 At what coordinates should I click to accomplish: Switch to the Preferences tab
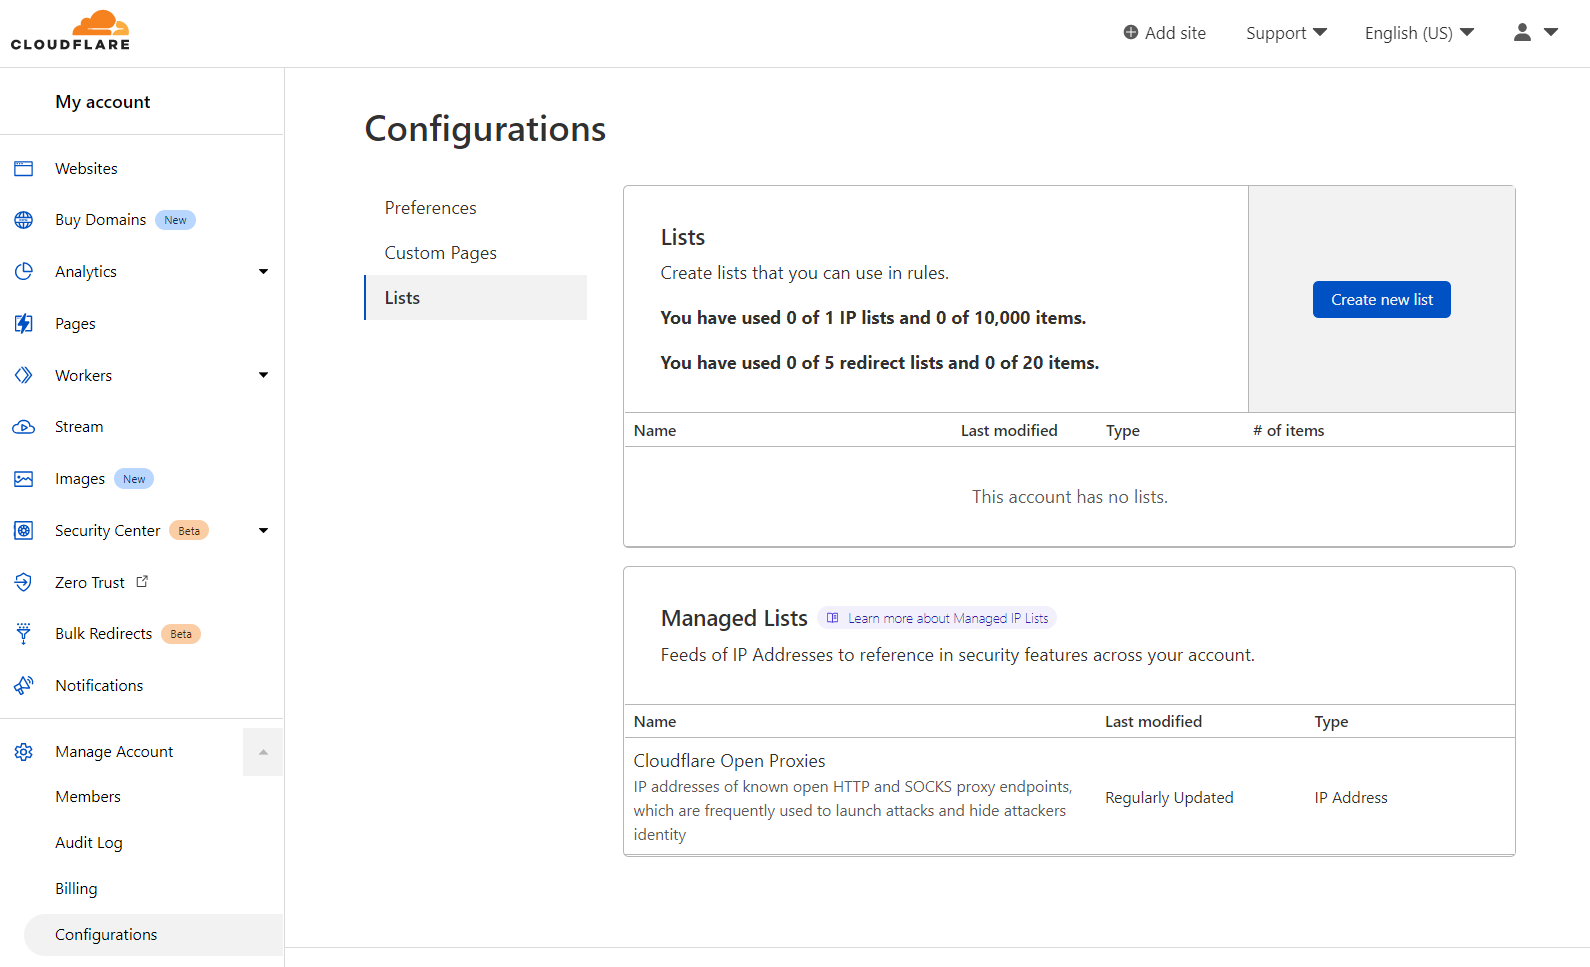coord(431,208)
